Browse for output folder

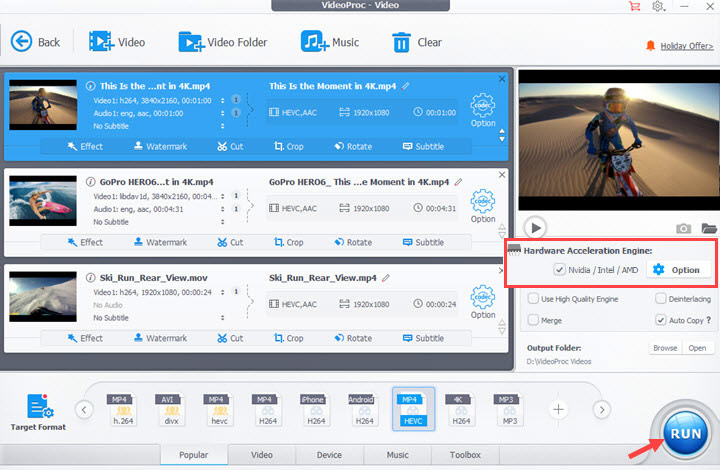click(665, 348)
